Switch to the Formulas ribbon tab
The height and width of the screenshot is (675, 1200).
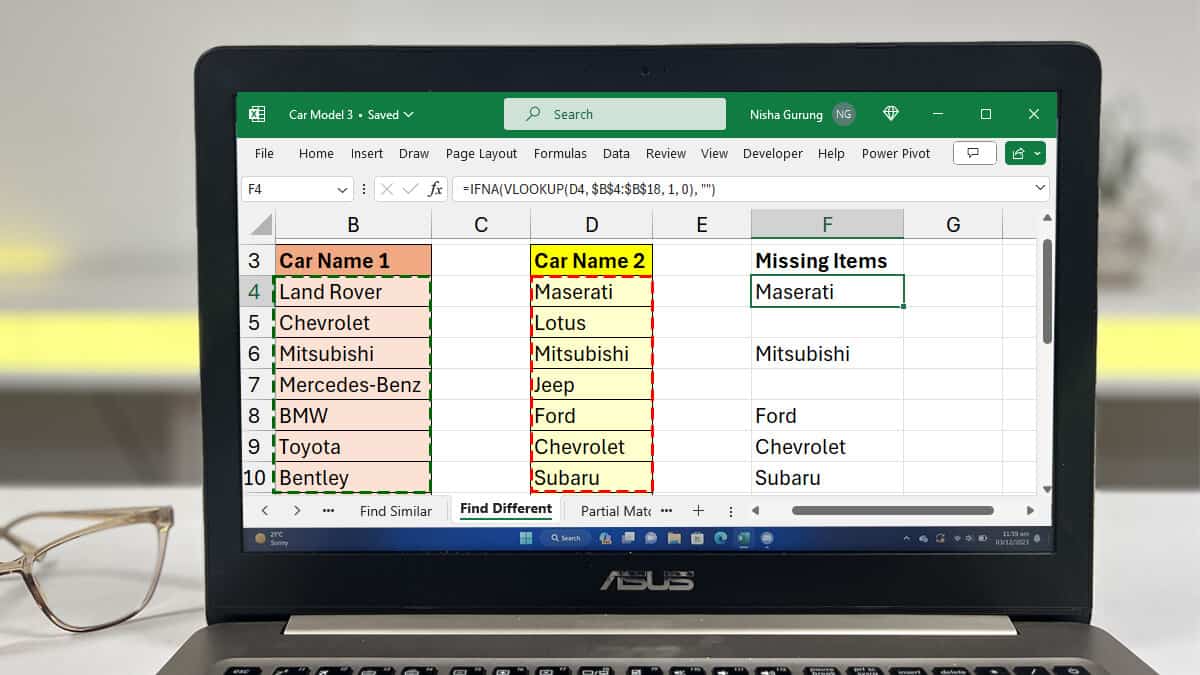[x=560, y=153]
